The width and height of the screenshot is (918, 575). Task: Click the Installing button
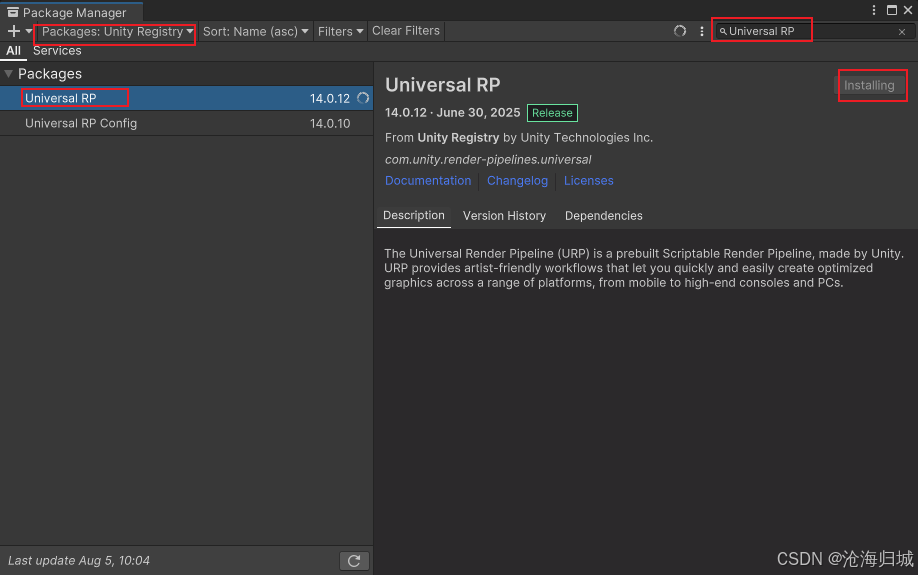pos(869,85)
